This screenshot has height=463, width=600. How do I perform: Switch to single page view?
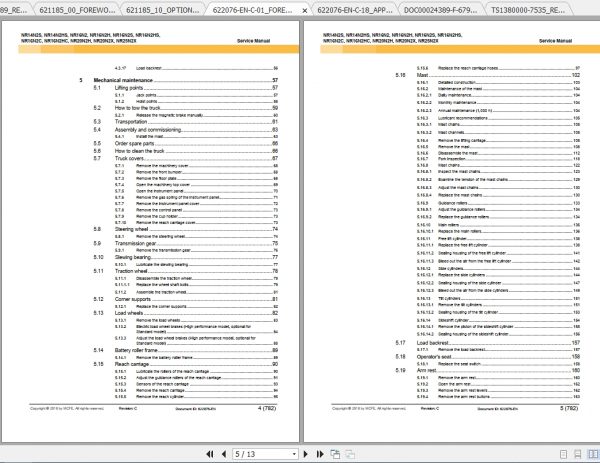[563, 454]
